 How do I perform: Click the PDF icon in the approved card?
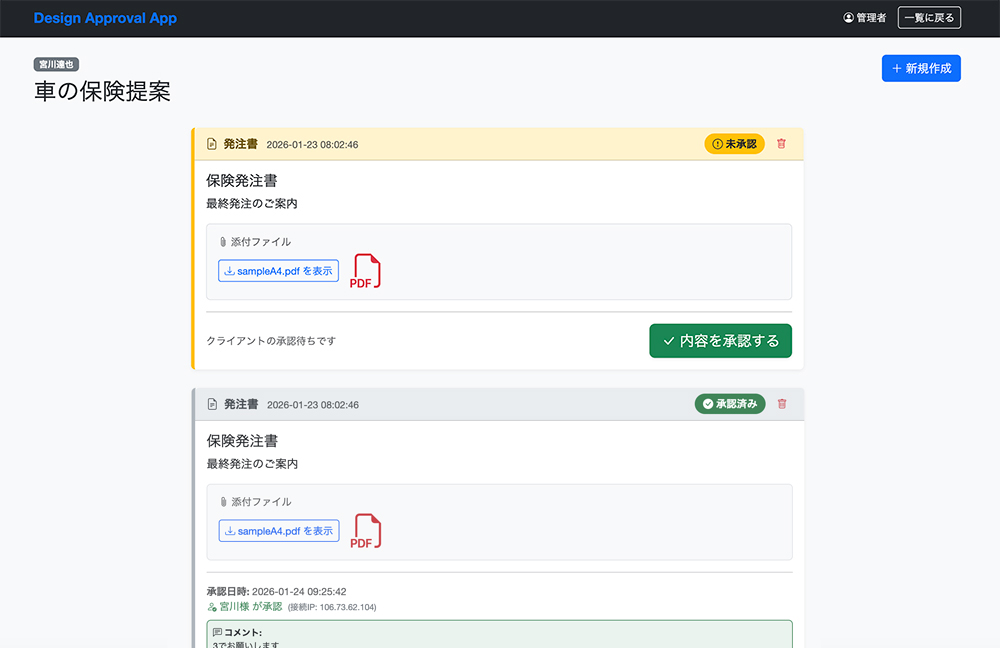pyautogui.click(x=364, y=530)
